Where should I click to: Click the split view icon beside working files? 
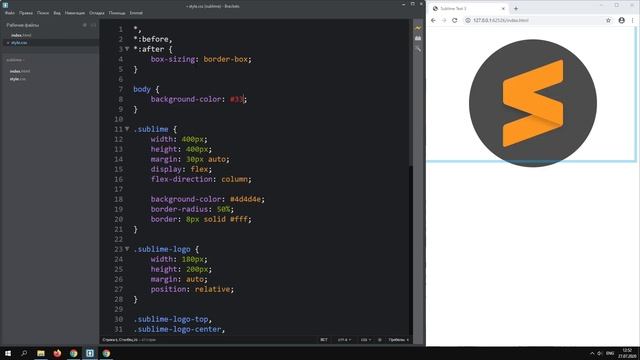click(93, 25)
